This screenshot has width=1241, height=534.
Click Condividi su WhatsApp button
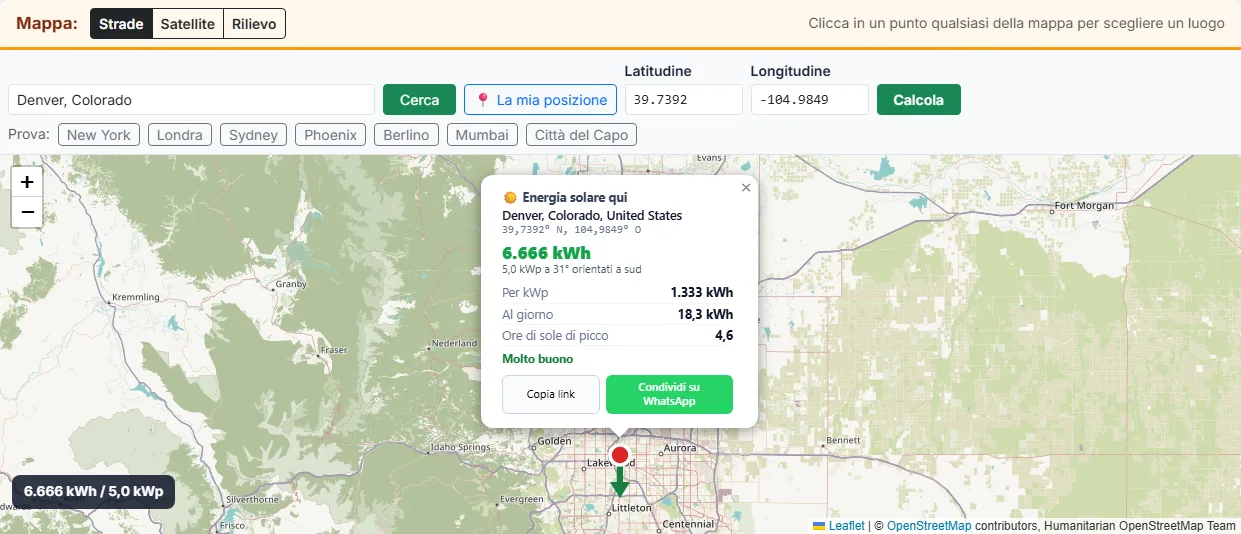click(x=669, y=394)
